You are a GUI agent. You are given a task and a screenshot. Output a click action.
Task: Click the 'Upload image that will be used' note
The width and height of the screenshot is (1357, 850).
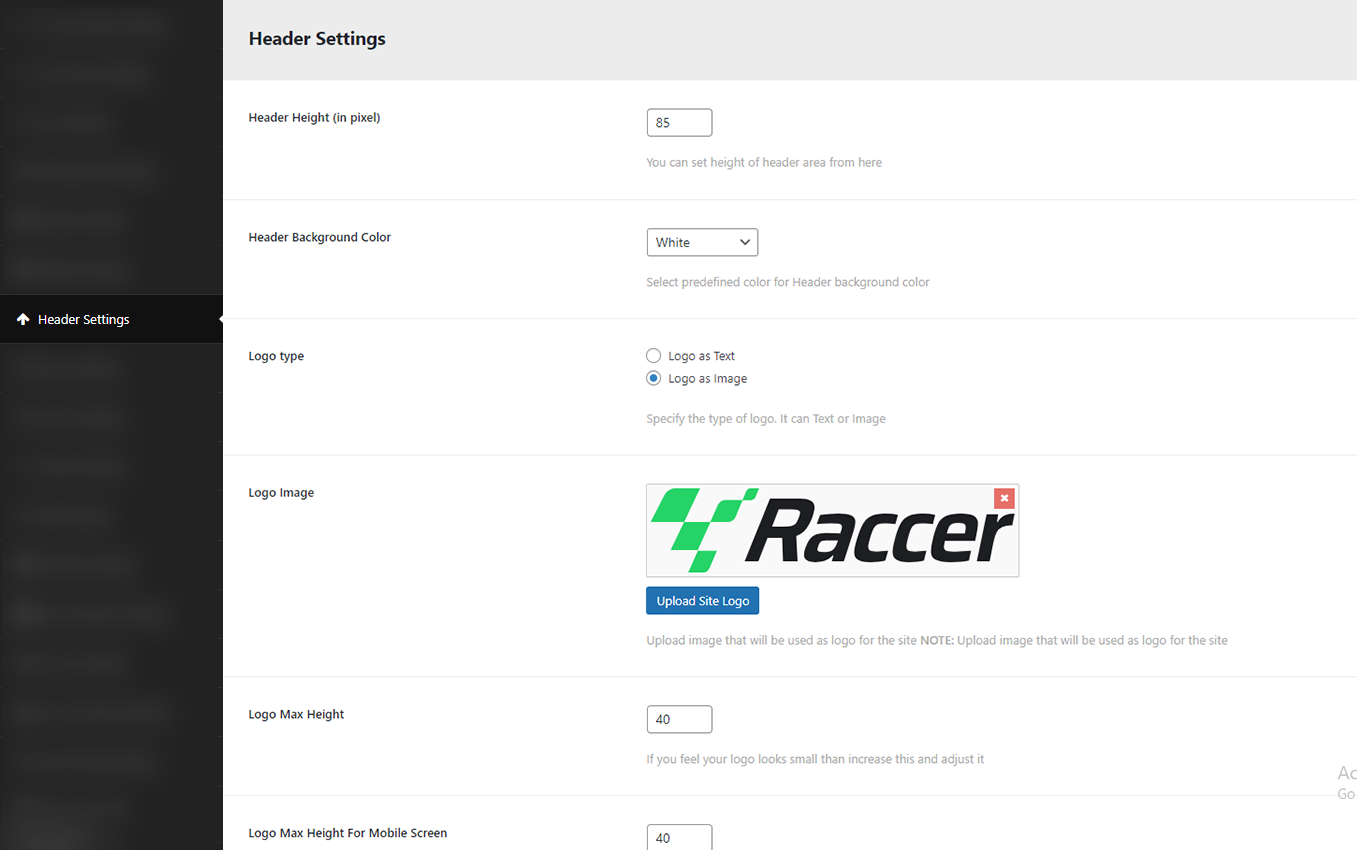point(937,640)
